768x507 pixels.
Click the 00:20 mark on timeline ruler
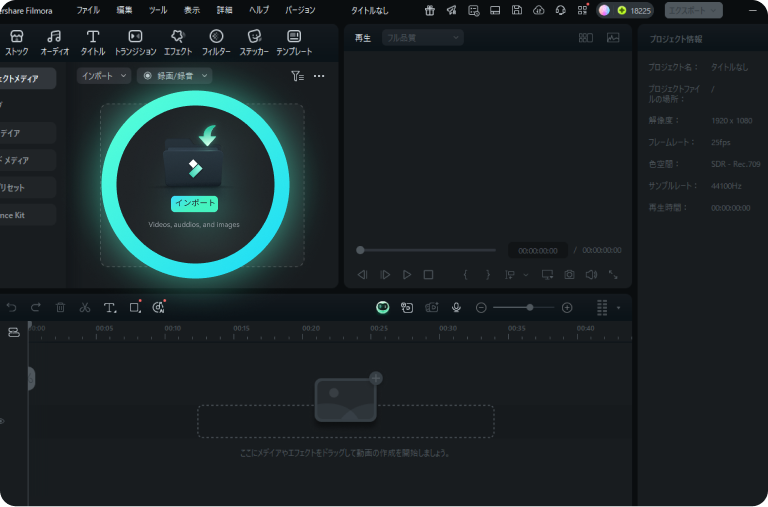(x=311, y=328)
